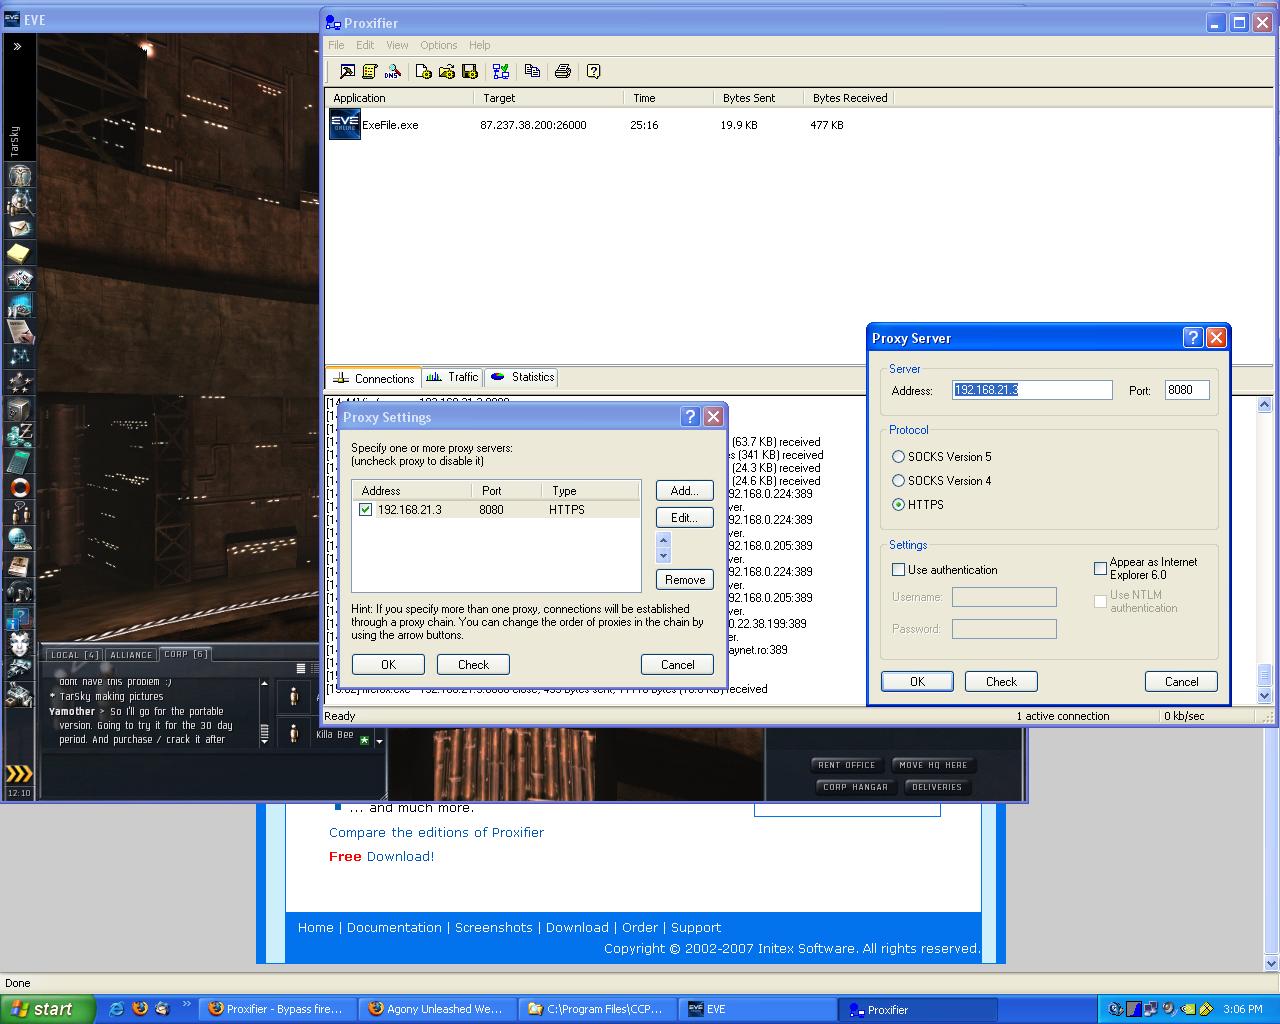This screenshot has width=1280, height=1024.
Task: Open the calculator icon in EVE sidebar
Action: 19,462
